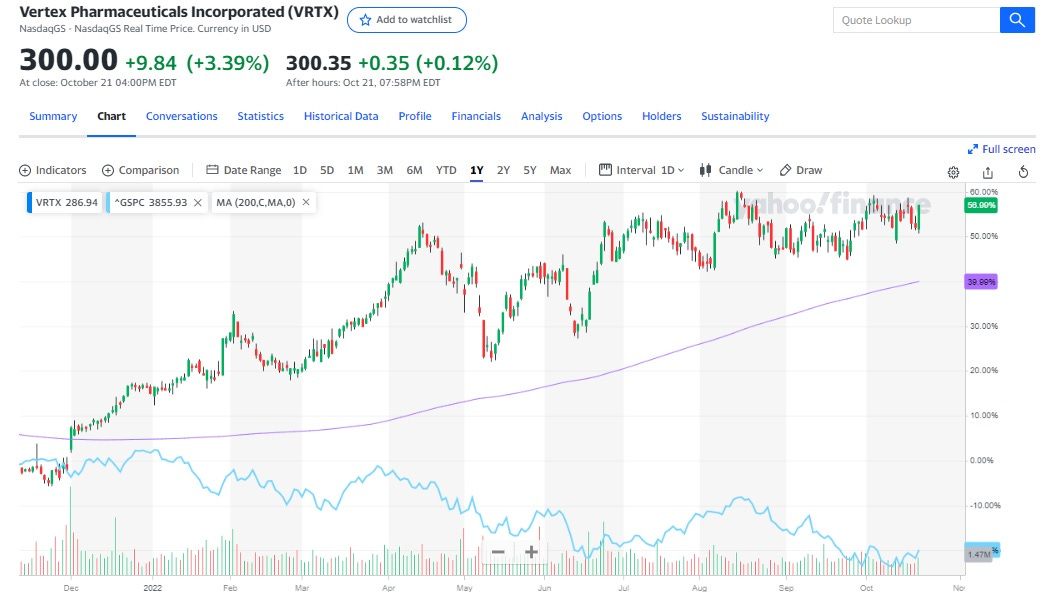Open the Profile tab
The width and height of the screenshot is (1050, 592).
pos(415,116)
